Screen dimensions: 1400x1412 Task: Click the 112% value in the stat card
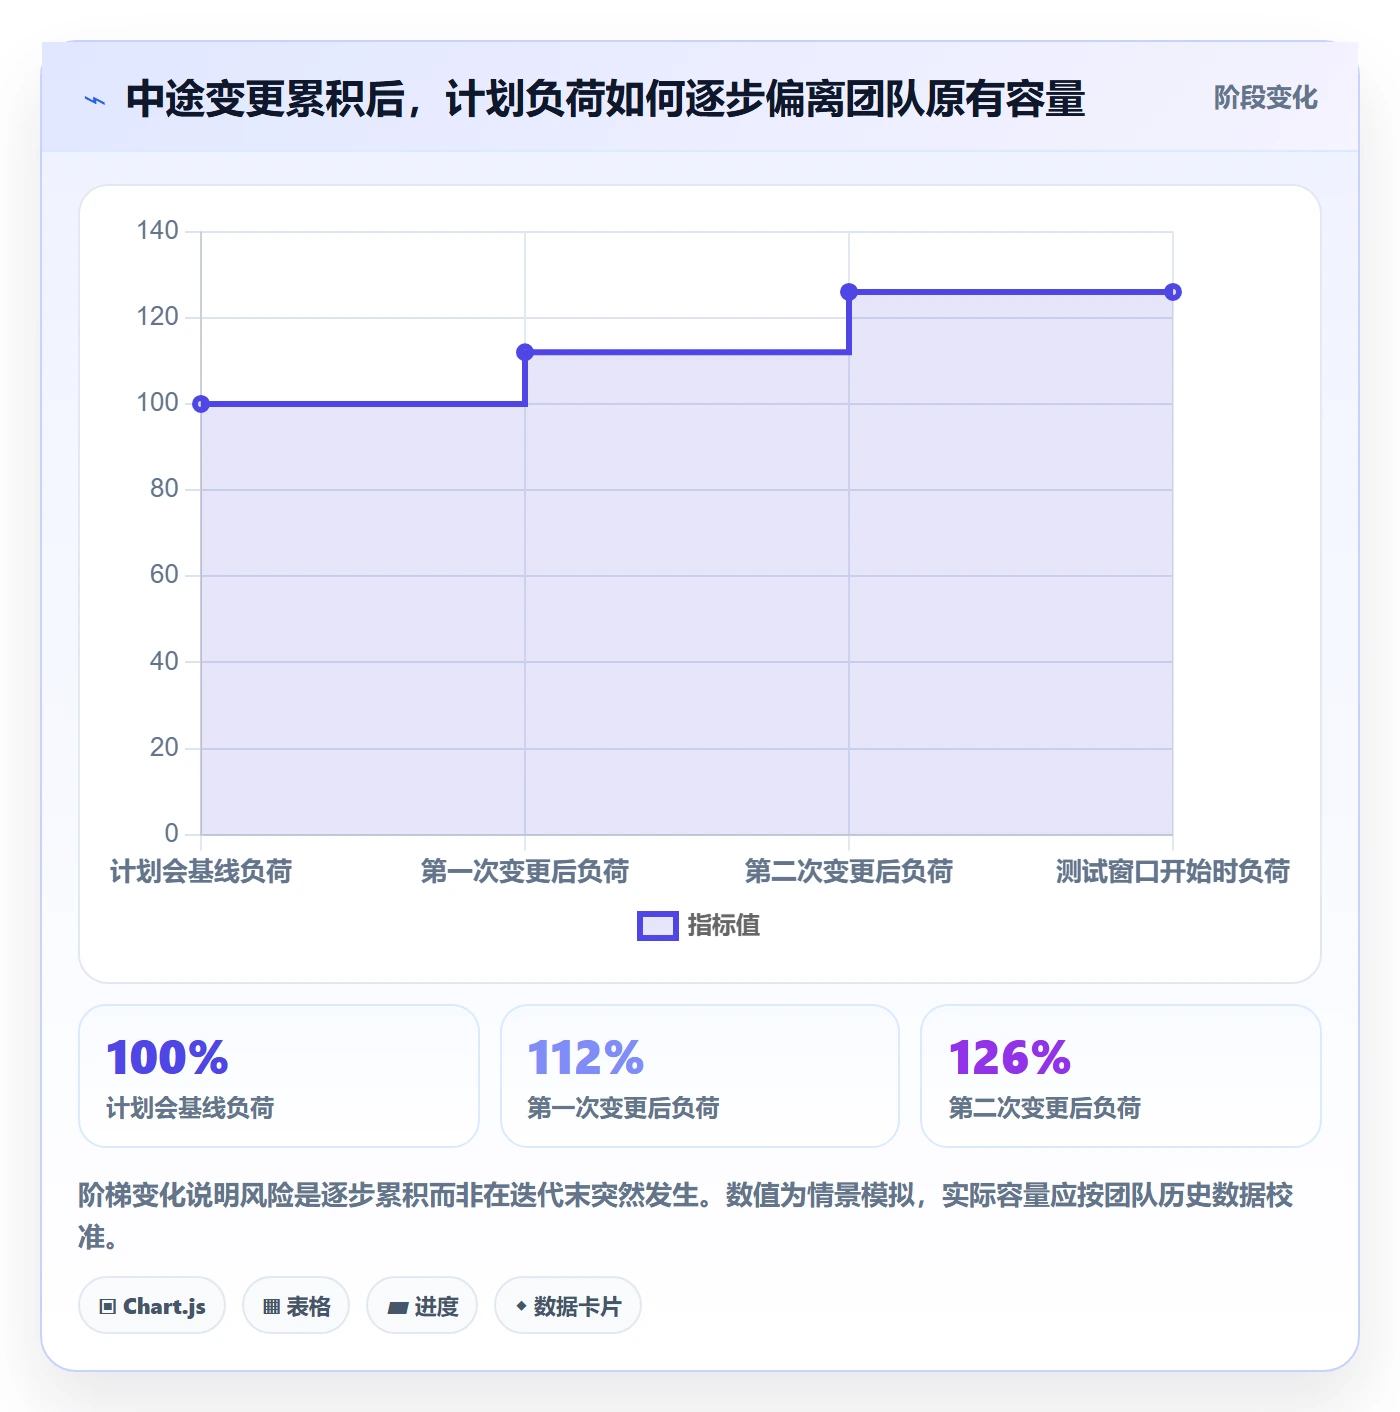[586, 1058]
